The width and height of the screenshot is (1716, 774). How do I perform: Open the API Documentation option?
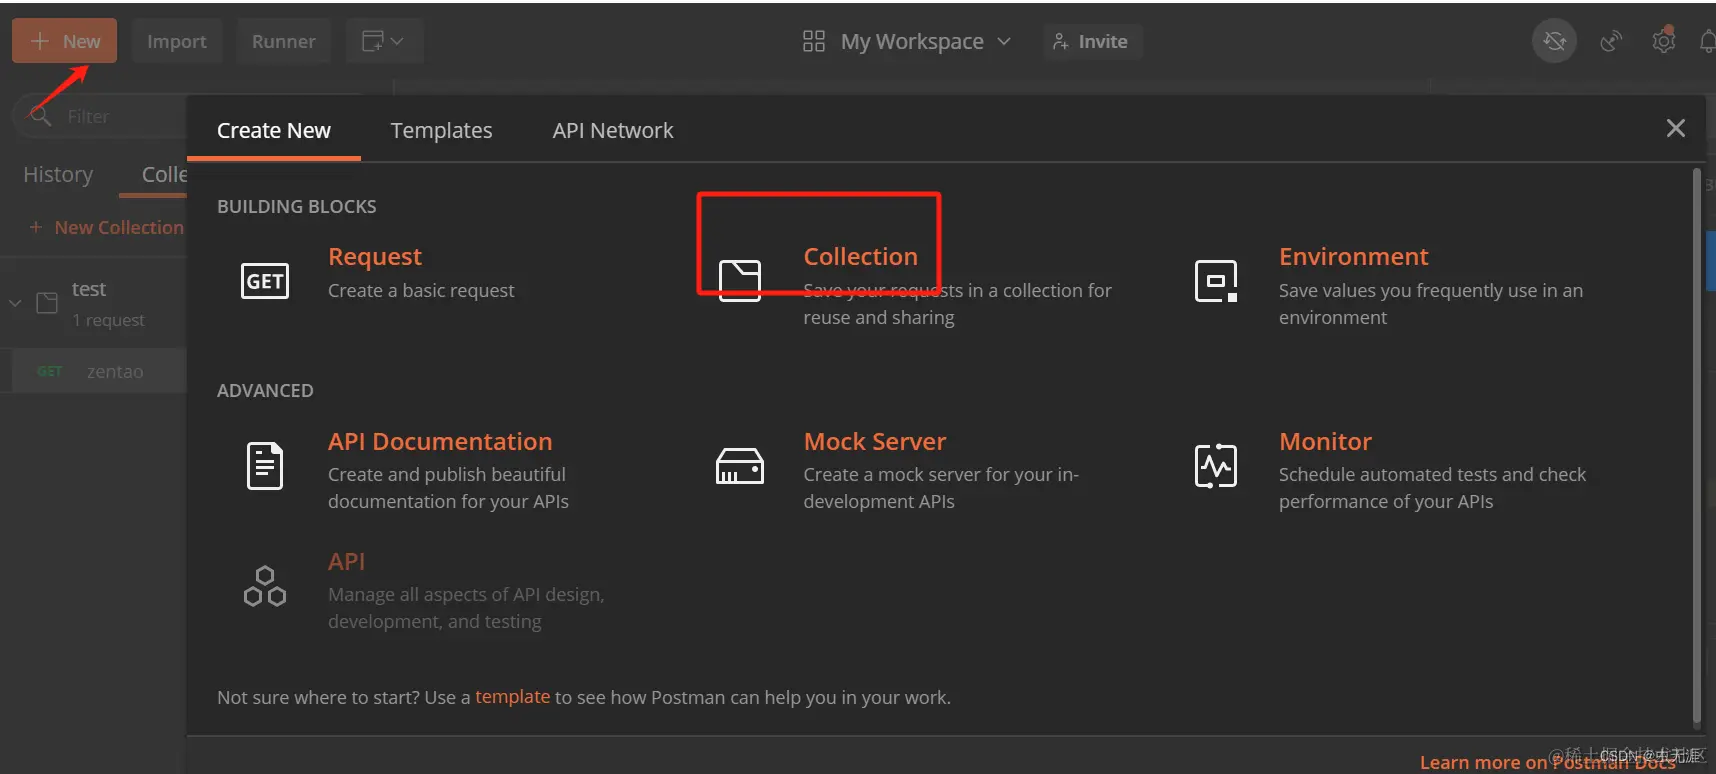(x=440, y=442)
